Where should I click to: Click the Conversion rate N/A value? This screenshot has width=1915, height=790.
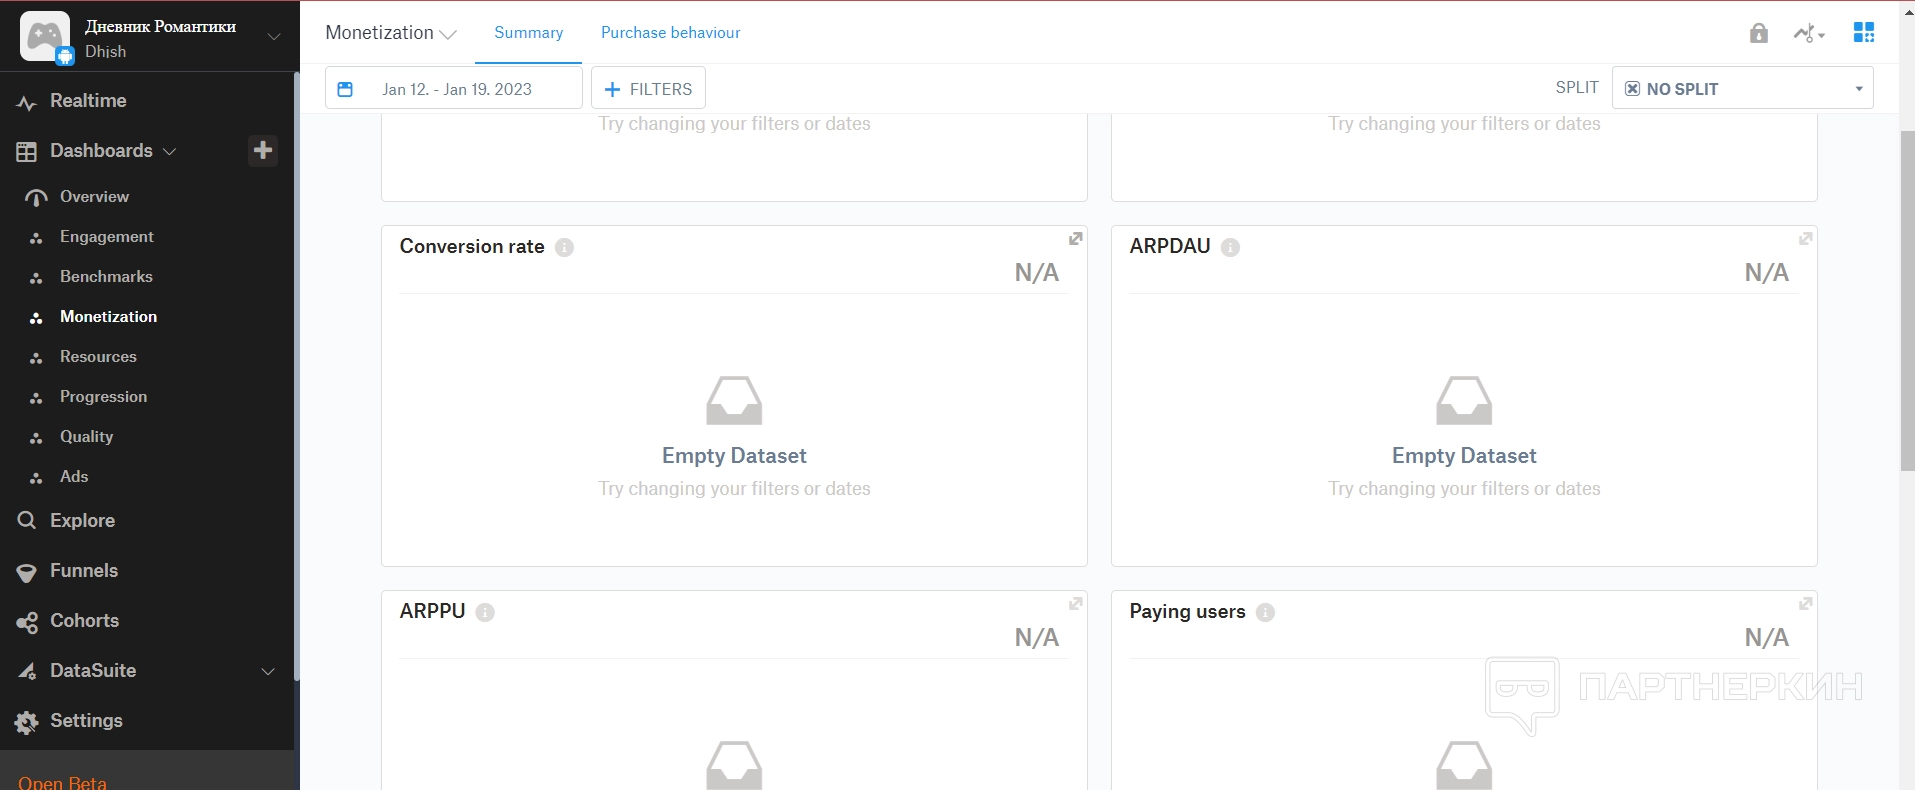(1036, 273)
